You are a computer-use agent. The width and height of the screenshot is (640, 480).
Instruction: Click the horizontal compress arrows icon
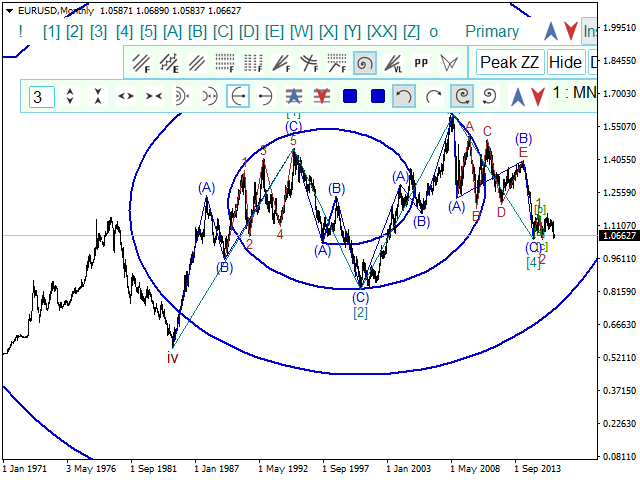pos(154,97)
